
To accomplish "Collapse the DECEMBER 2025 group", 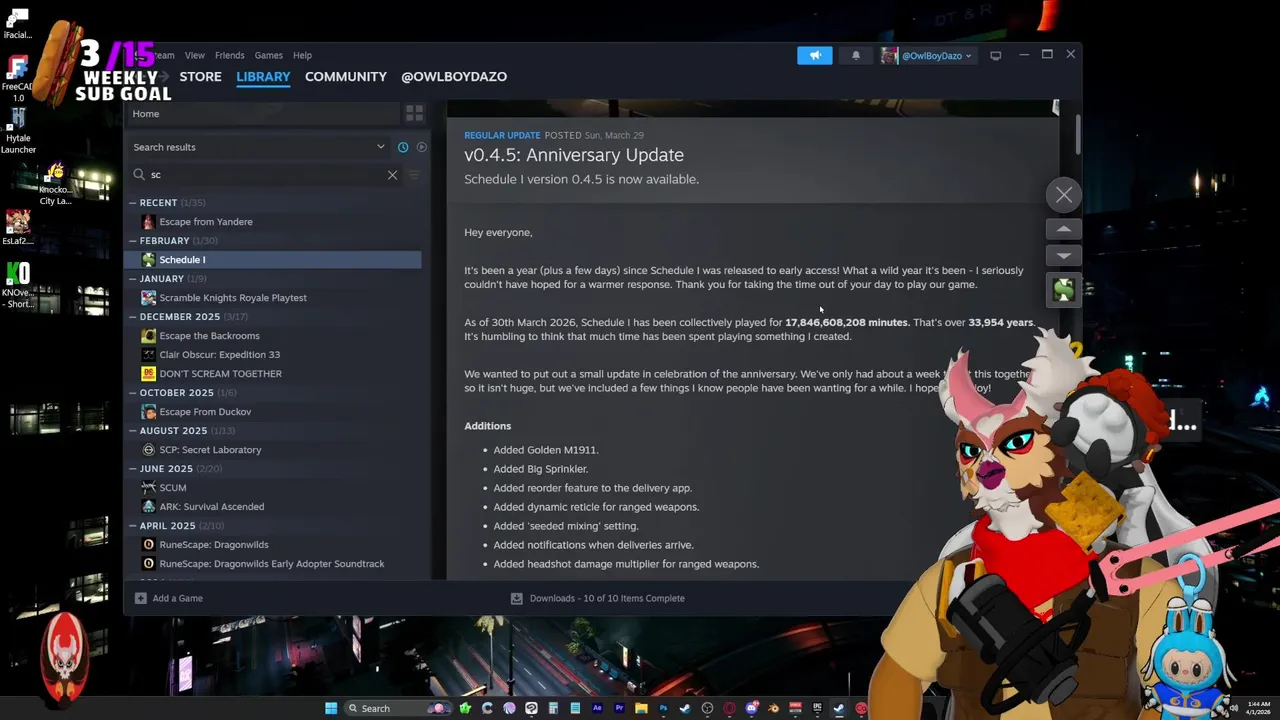I will point(132,317).
